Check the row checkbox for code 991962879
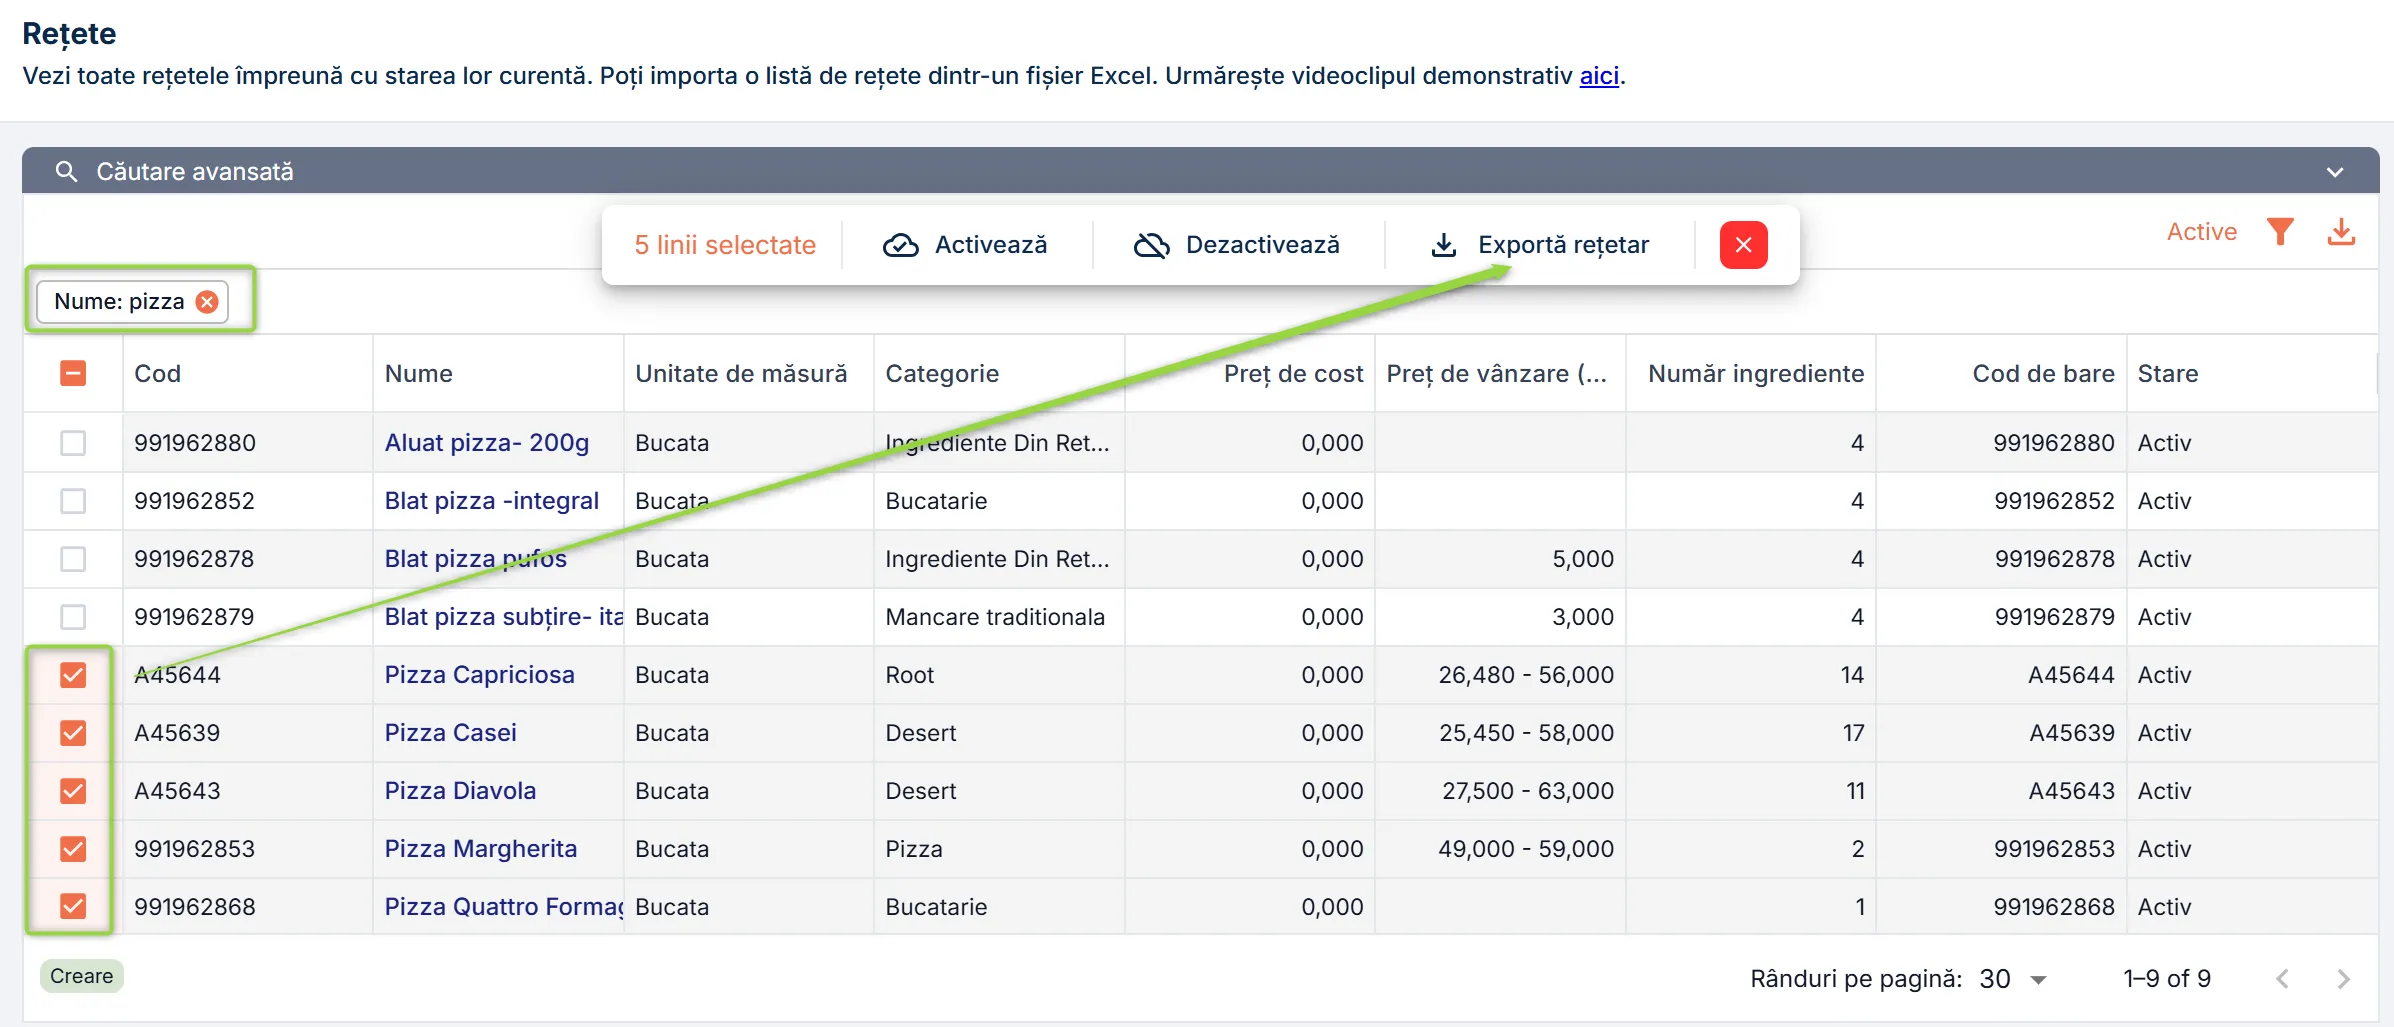 (73, 617)
